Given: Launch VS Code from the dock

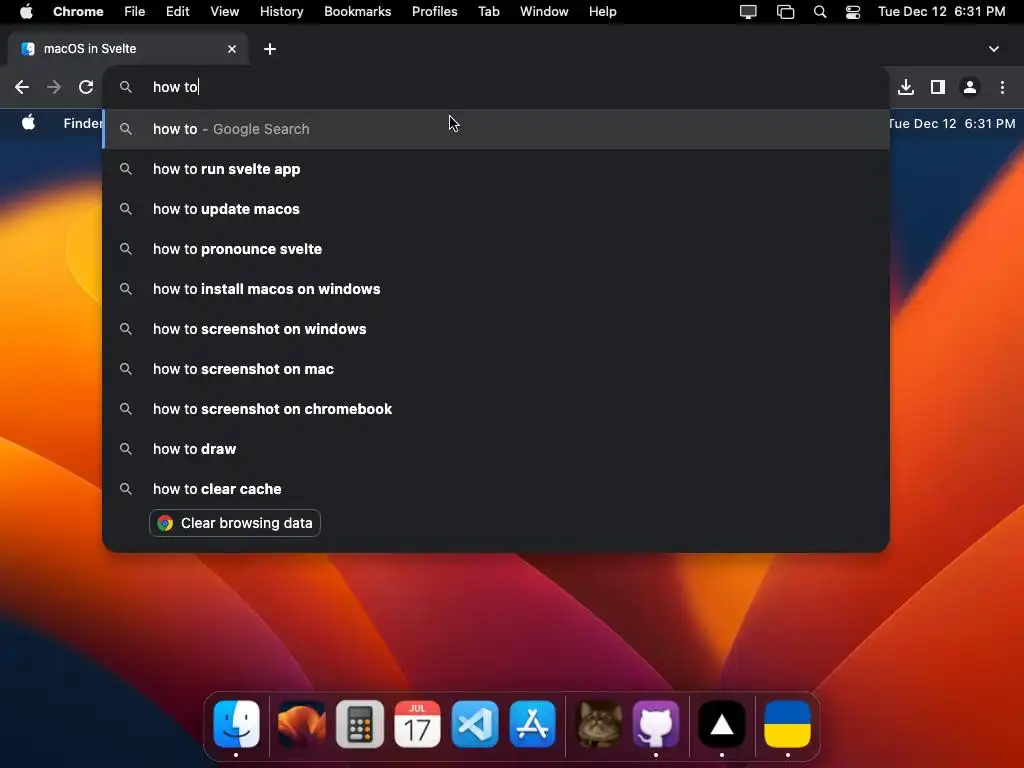Looking at the screenshot, I should pyautogui.click(x=475, y=724).
